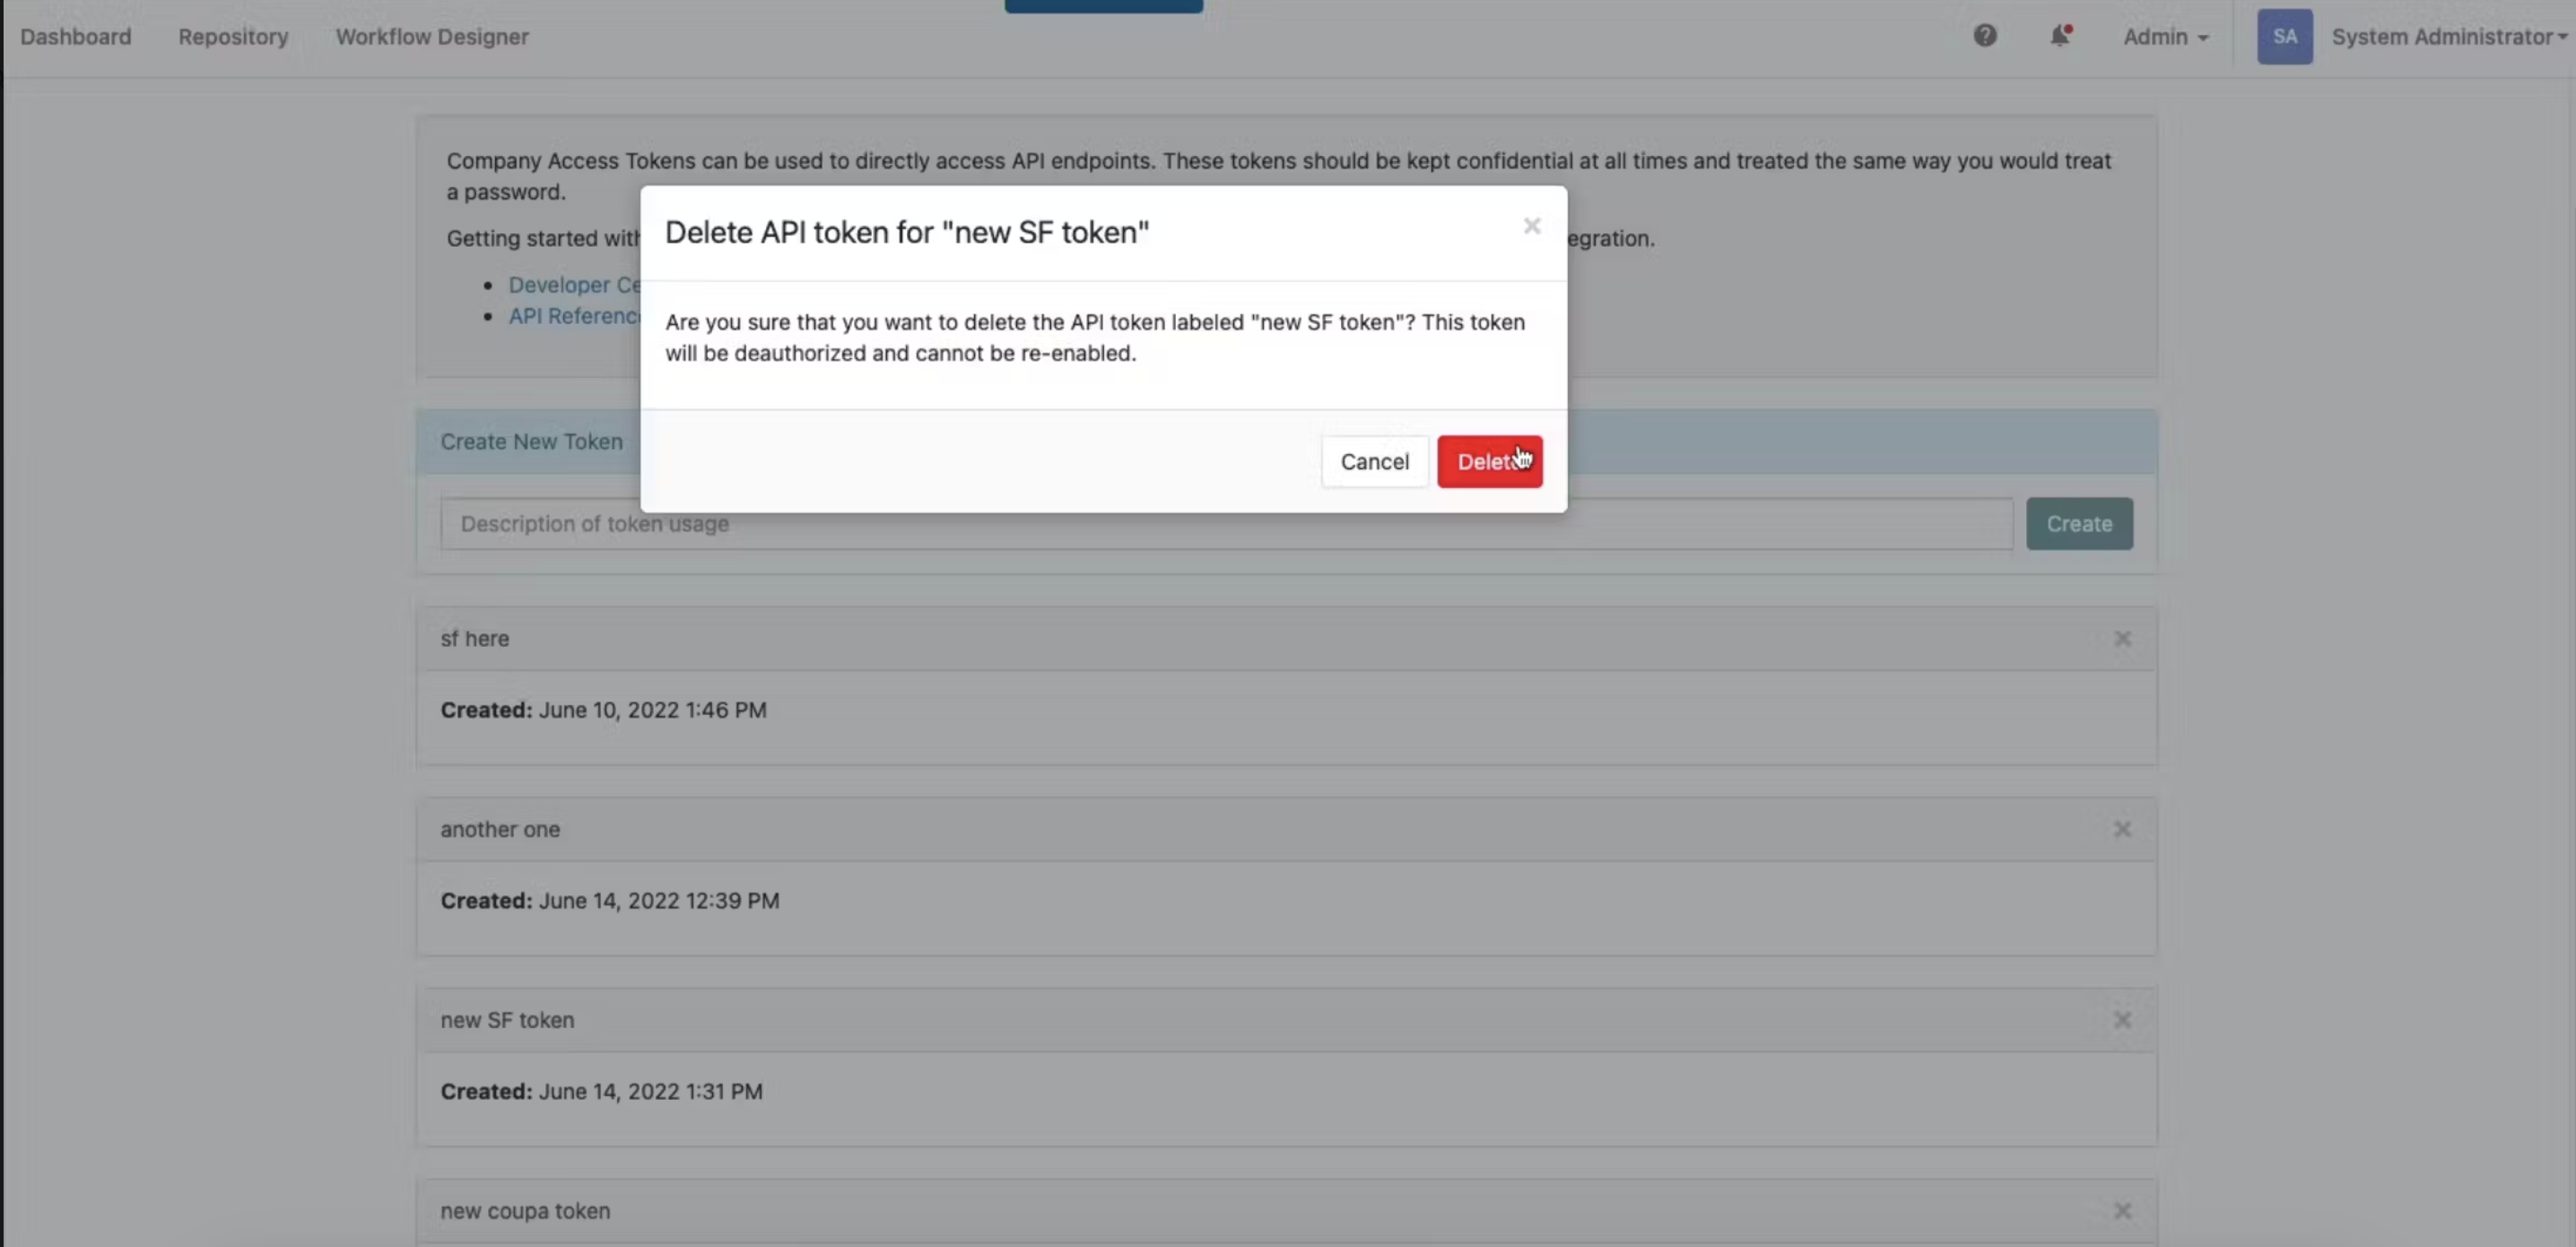This screenshot has height=1247, width=2576.
Task: Click the Create New Token header
Action: pyautogui.click(x=531, y=441)
